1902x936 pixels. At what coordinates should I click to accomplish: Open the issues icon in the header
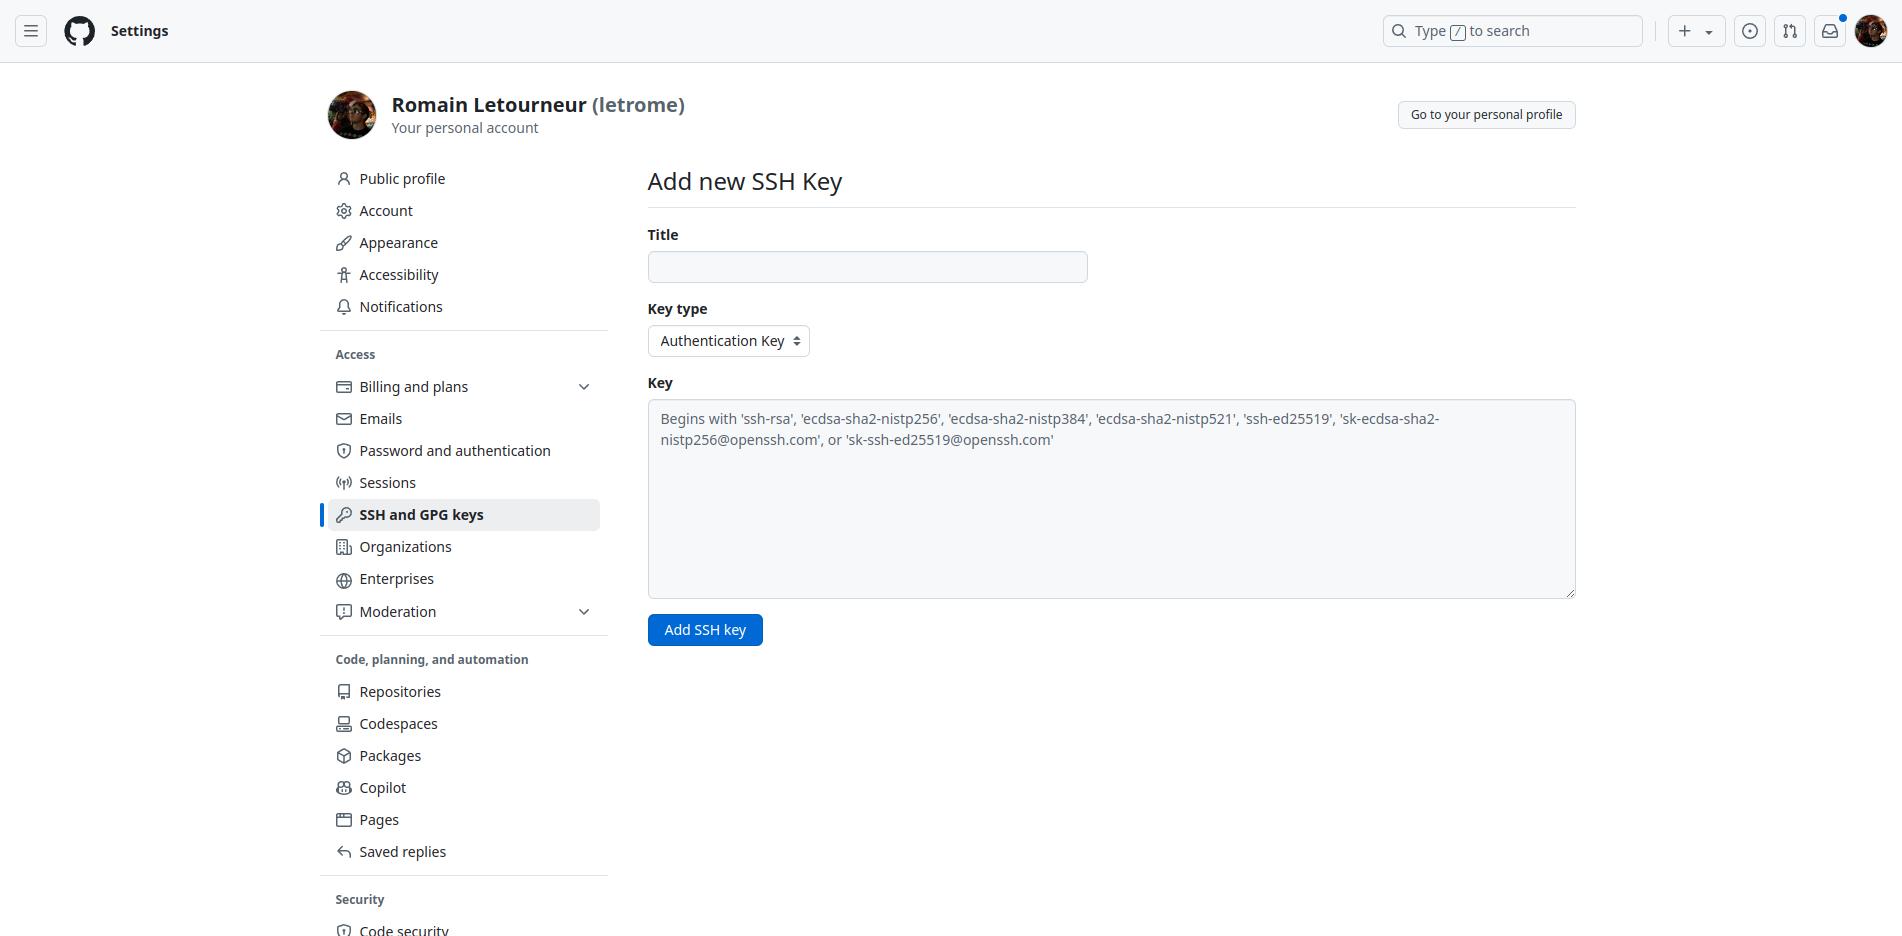pos(1749,31)
